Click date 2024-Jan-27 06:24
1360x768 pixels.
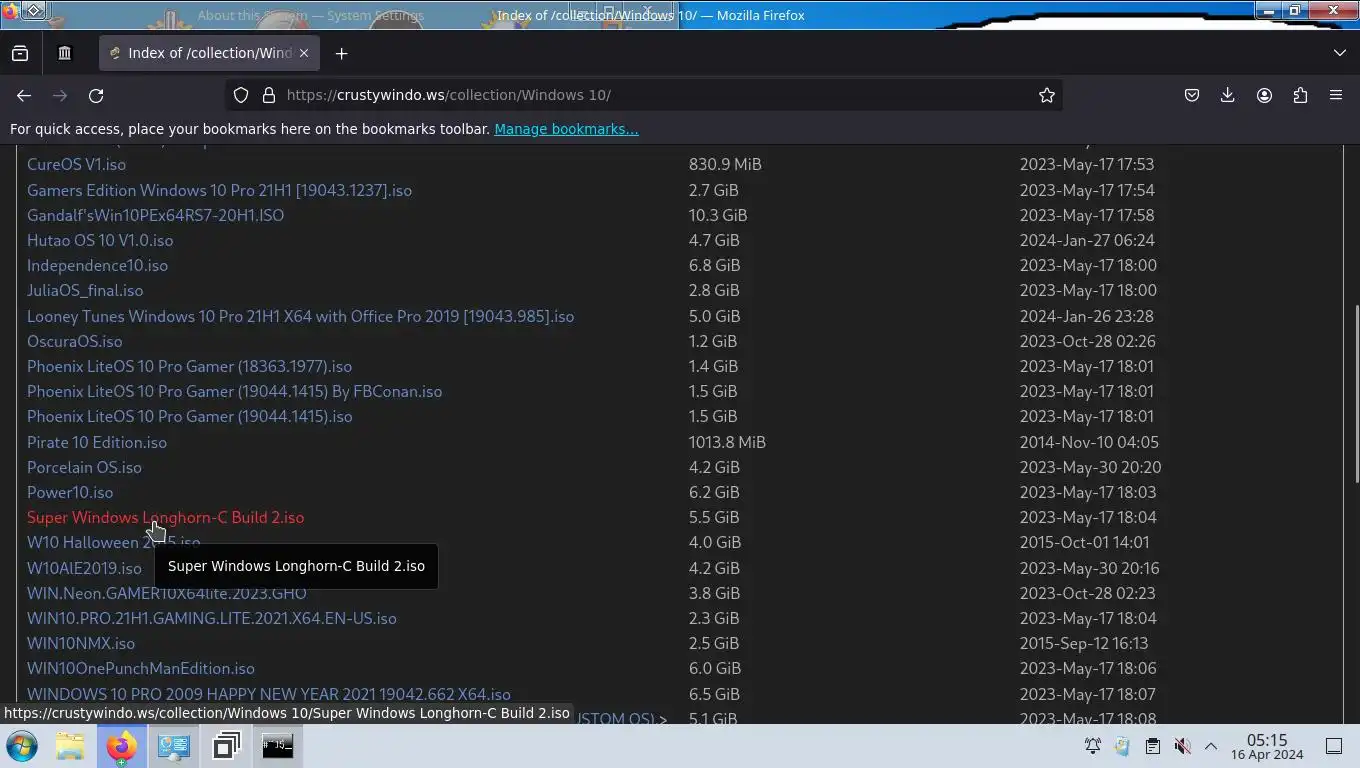click(x=1087, y=240)
